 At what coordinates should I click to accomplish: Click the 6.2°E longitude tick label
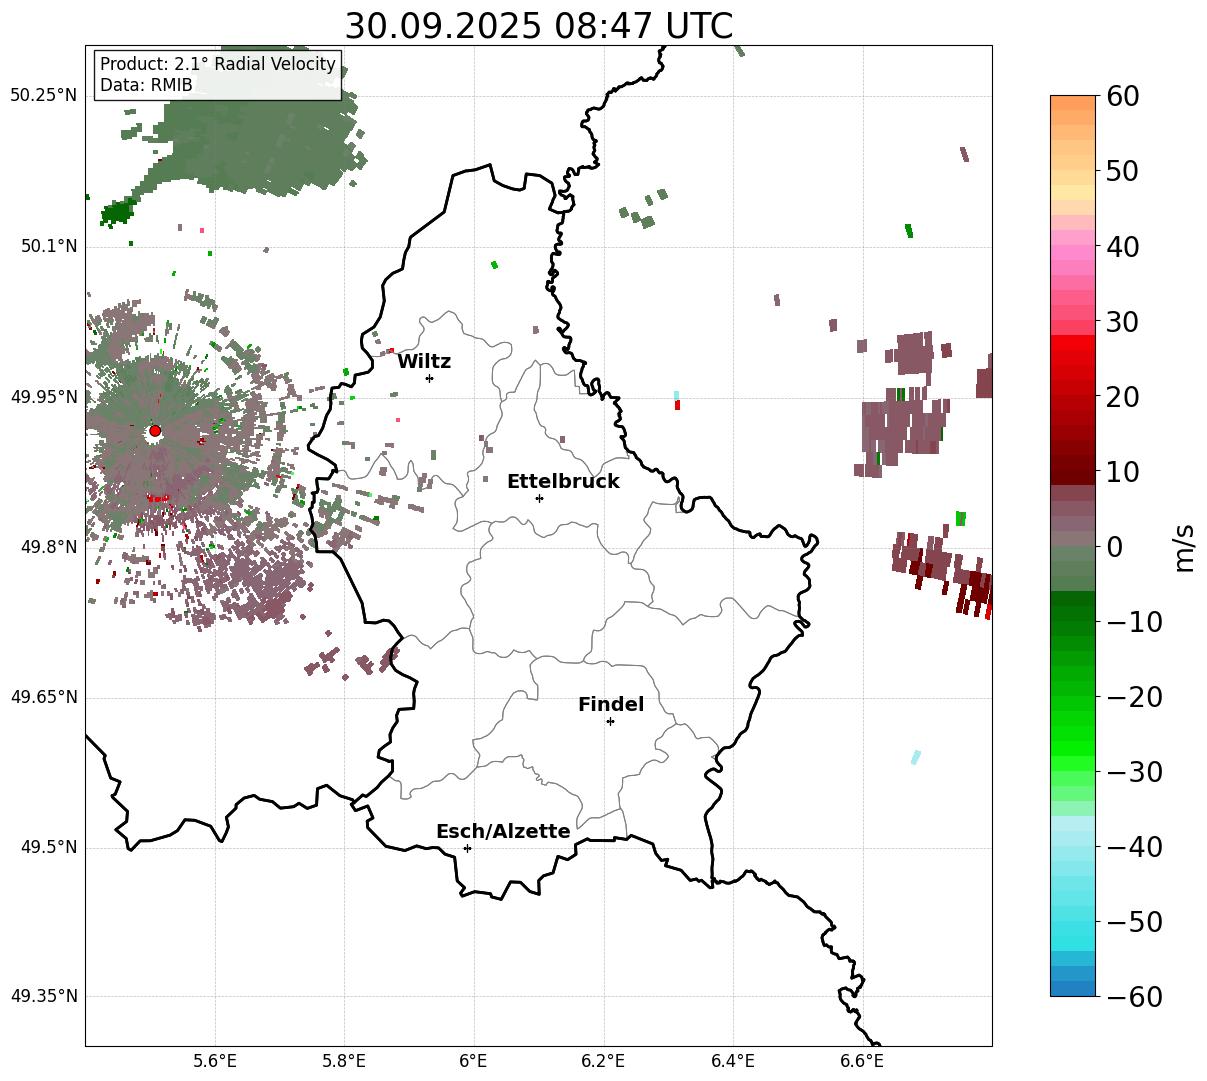coord(604,1061)
